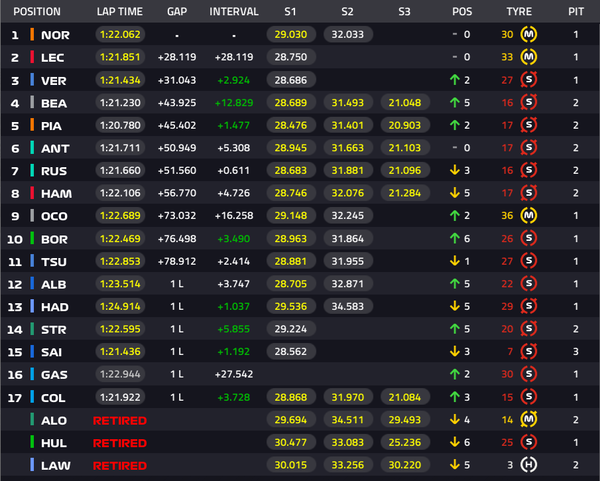Click the yellow down arrow for HUL
The width and height of the screenshot is (600, 481).
(x=454, y=442)
